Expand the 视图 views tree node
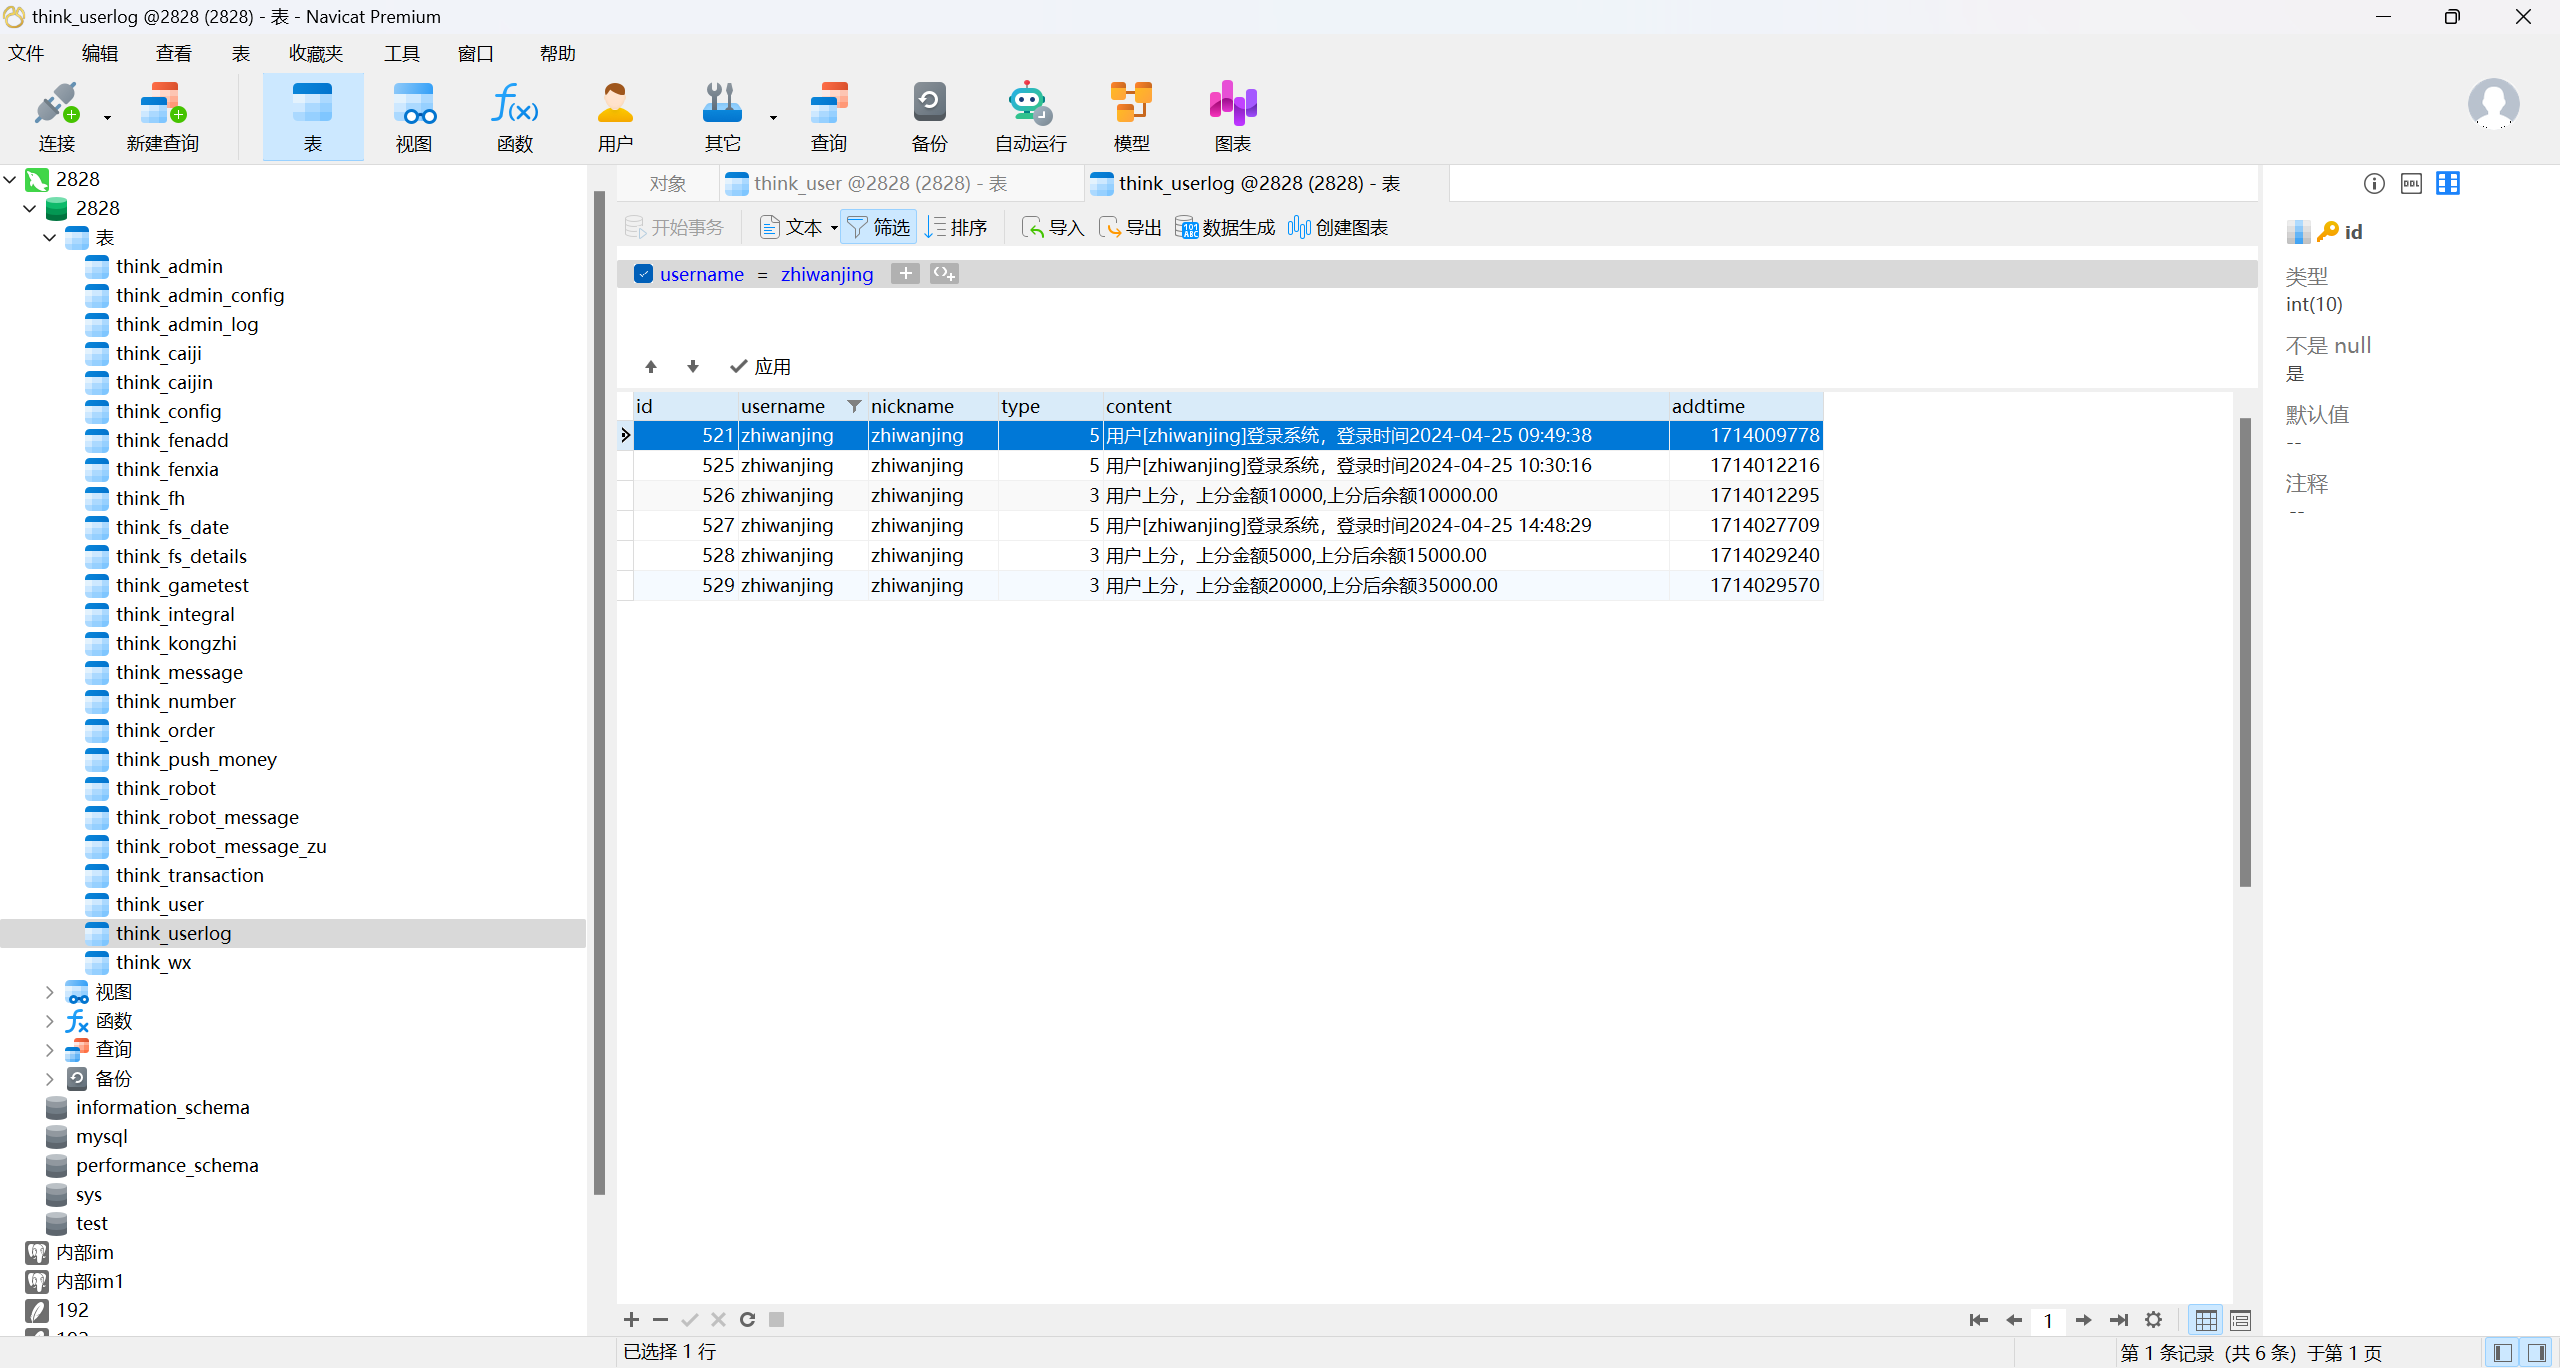 (x=50, y=992)
